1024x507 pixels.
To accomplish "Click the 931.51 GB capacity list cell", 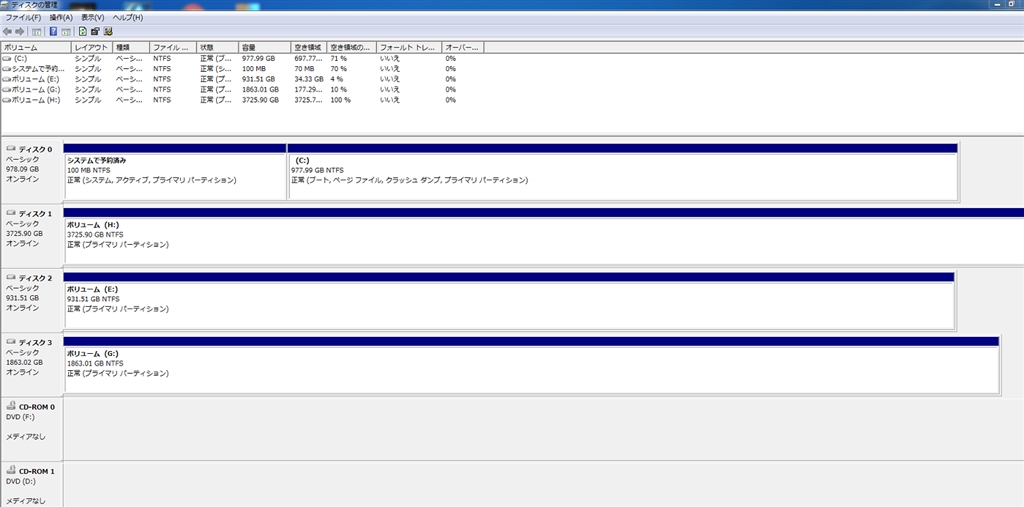I will pos(259,79).
